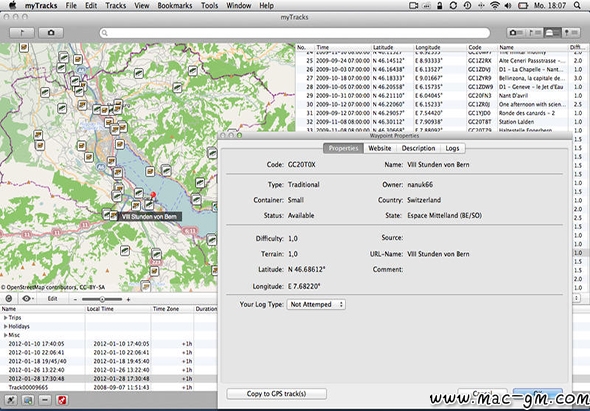Click the add photo button at bottom
The image size is (590, 411).
click(28, 400)
